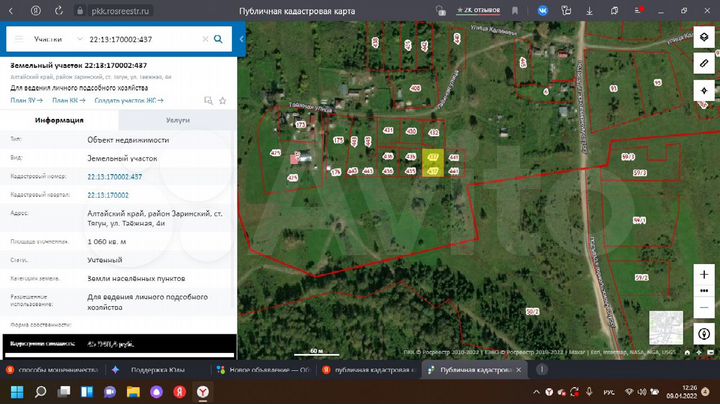Open Alice assistant on taskbar
This screenshot has width=720, height=404.
(x=157, y=392)
